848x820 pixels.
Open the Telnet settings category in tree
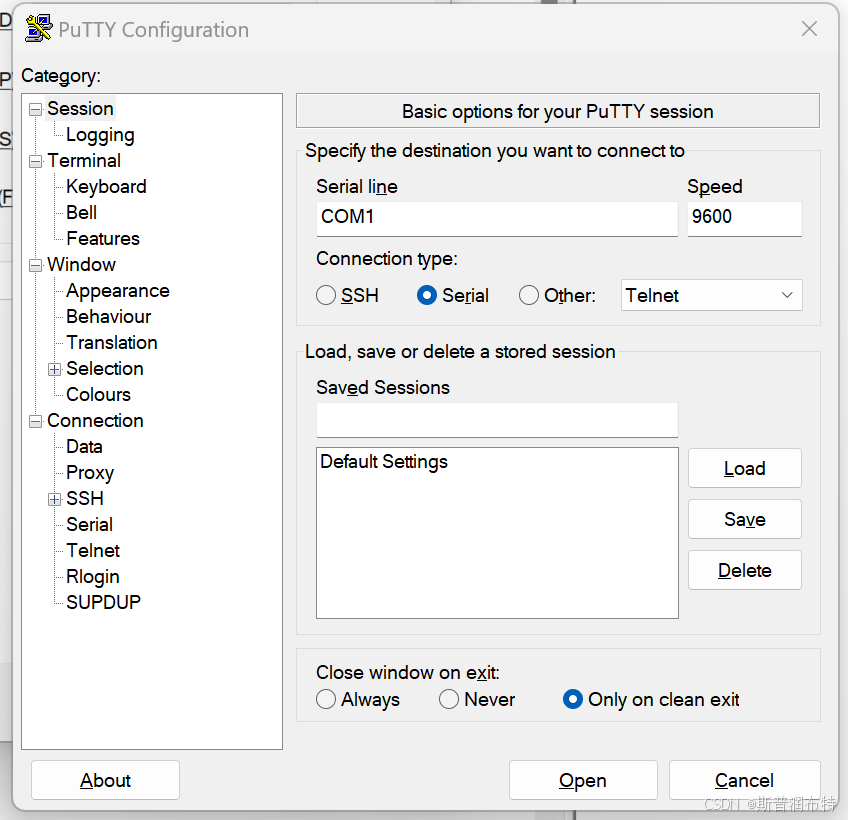[x=92, y=550]
